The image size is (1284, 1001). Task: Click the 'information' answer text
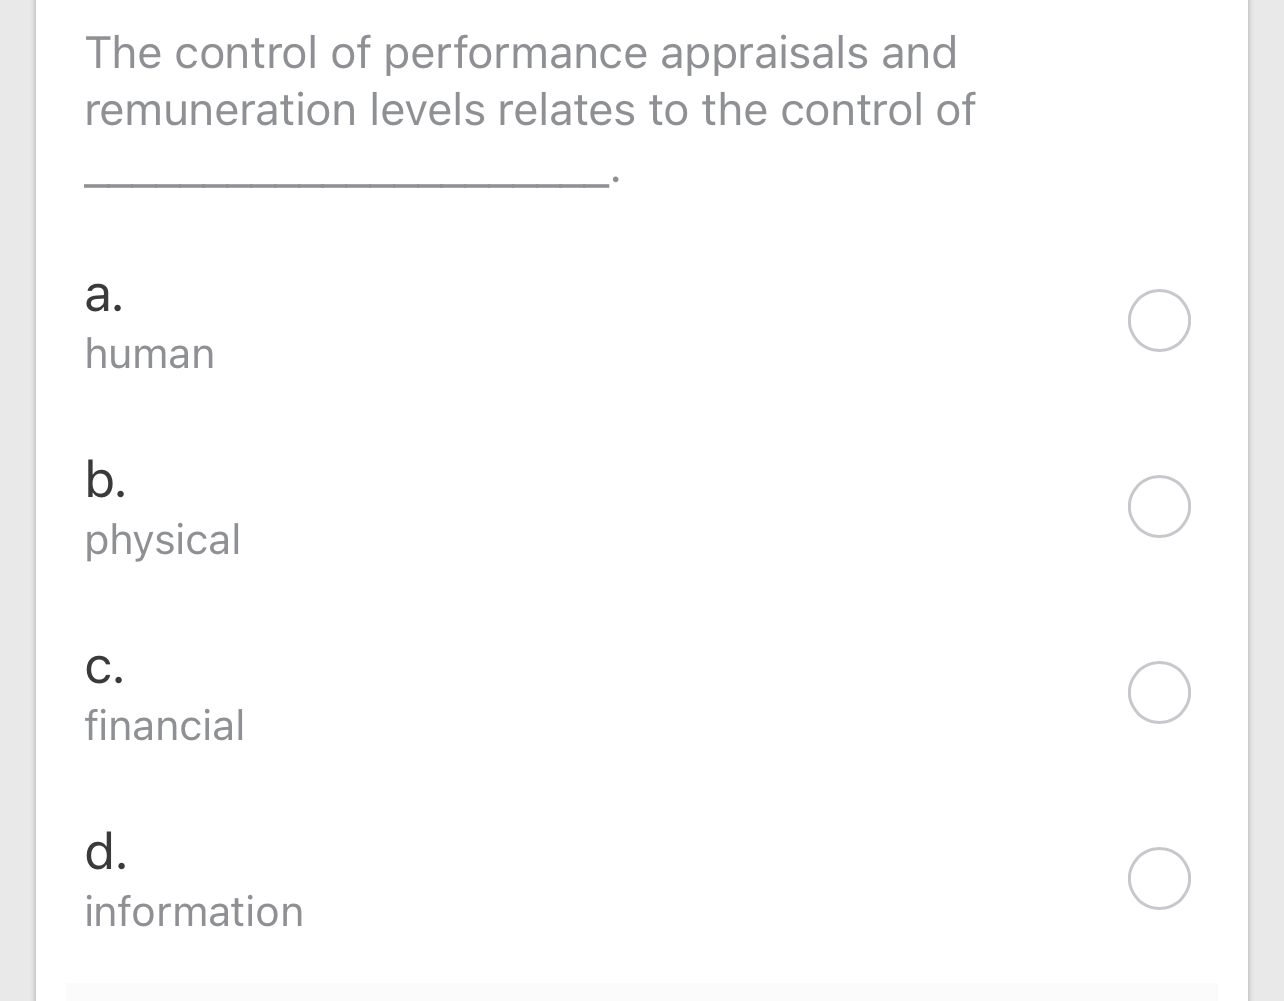point(194,912)
